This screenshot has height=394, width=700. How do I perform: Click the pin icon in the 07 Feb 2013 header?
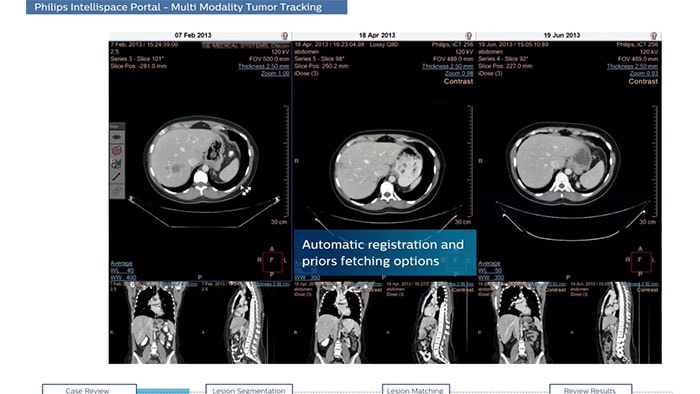[285, 36]
